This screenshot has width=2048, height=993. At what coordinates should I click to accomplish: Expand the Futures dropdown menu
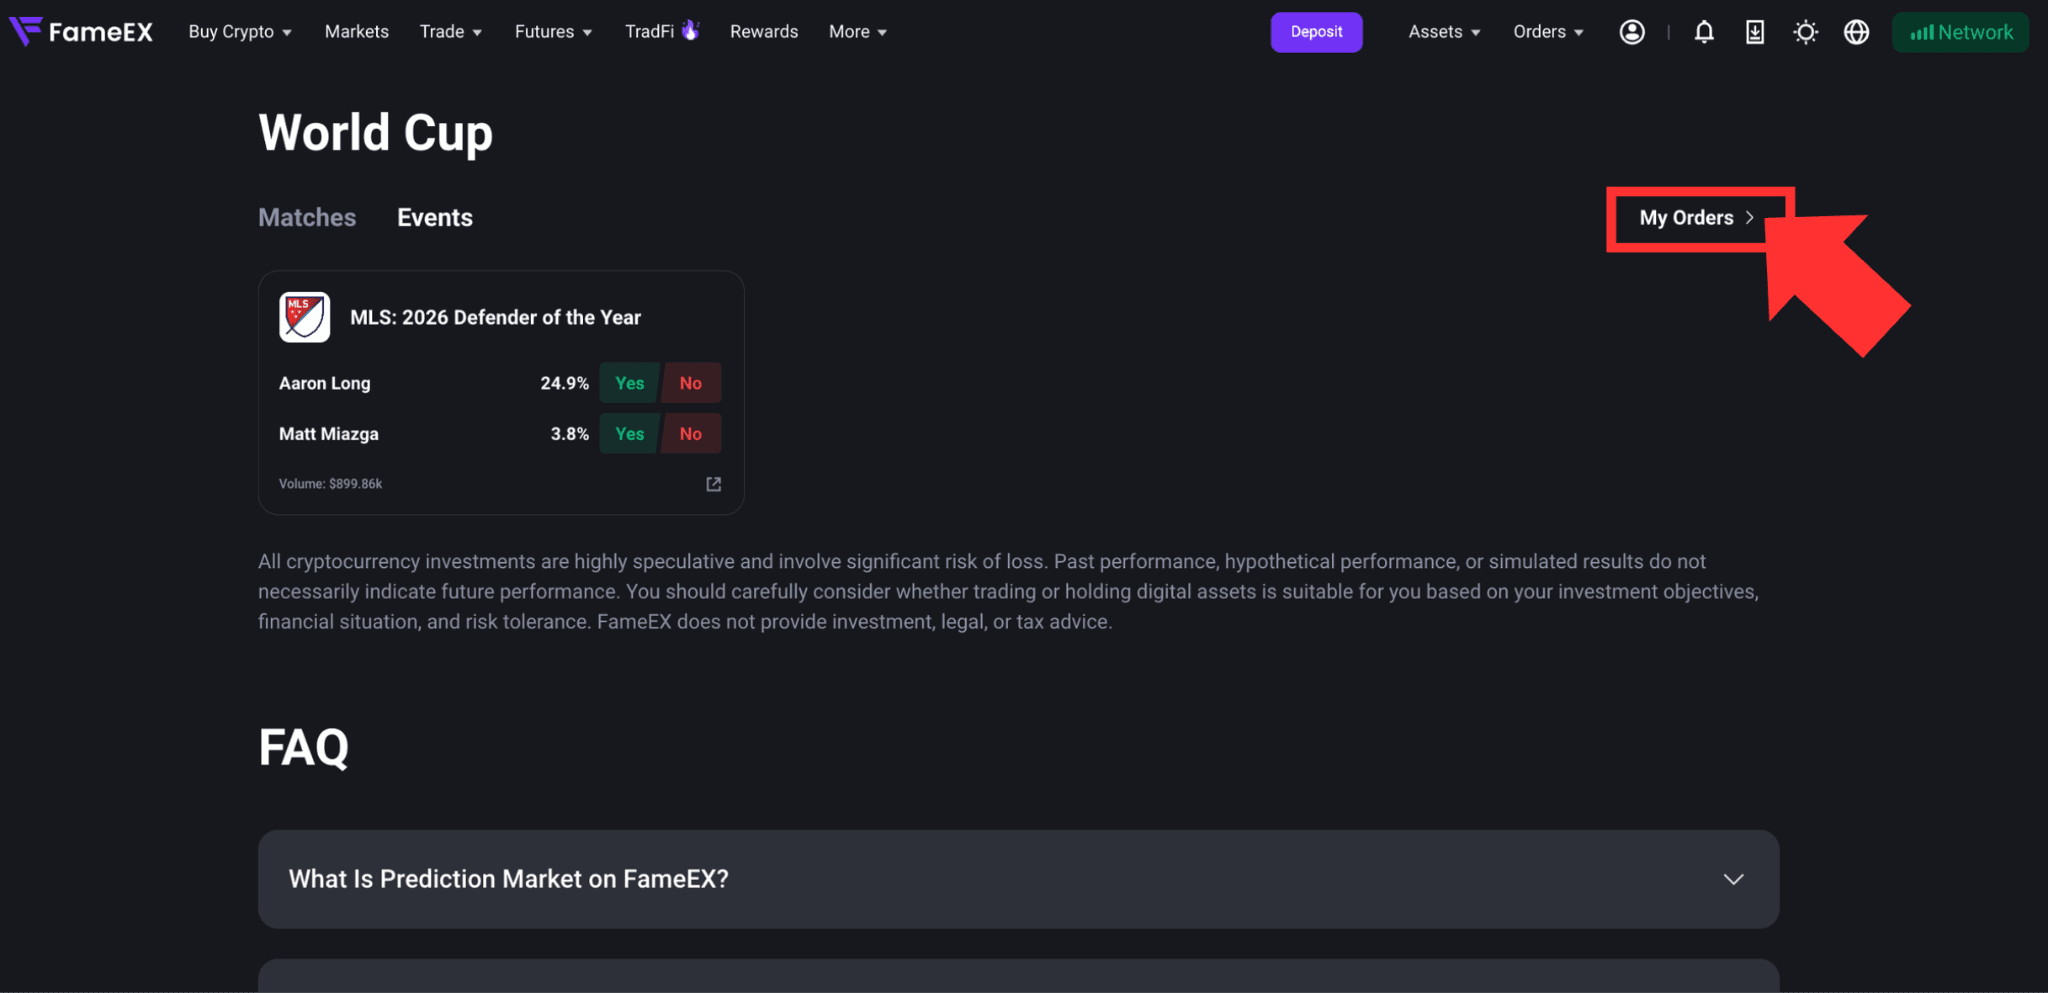pyautogui.click(x=554, y=32)
